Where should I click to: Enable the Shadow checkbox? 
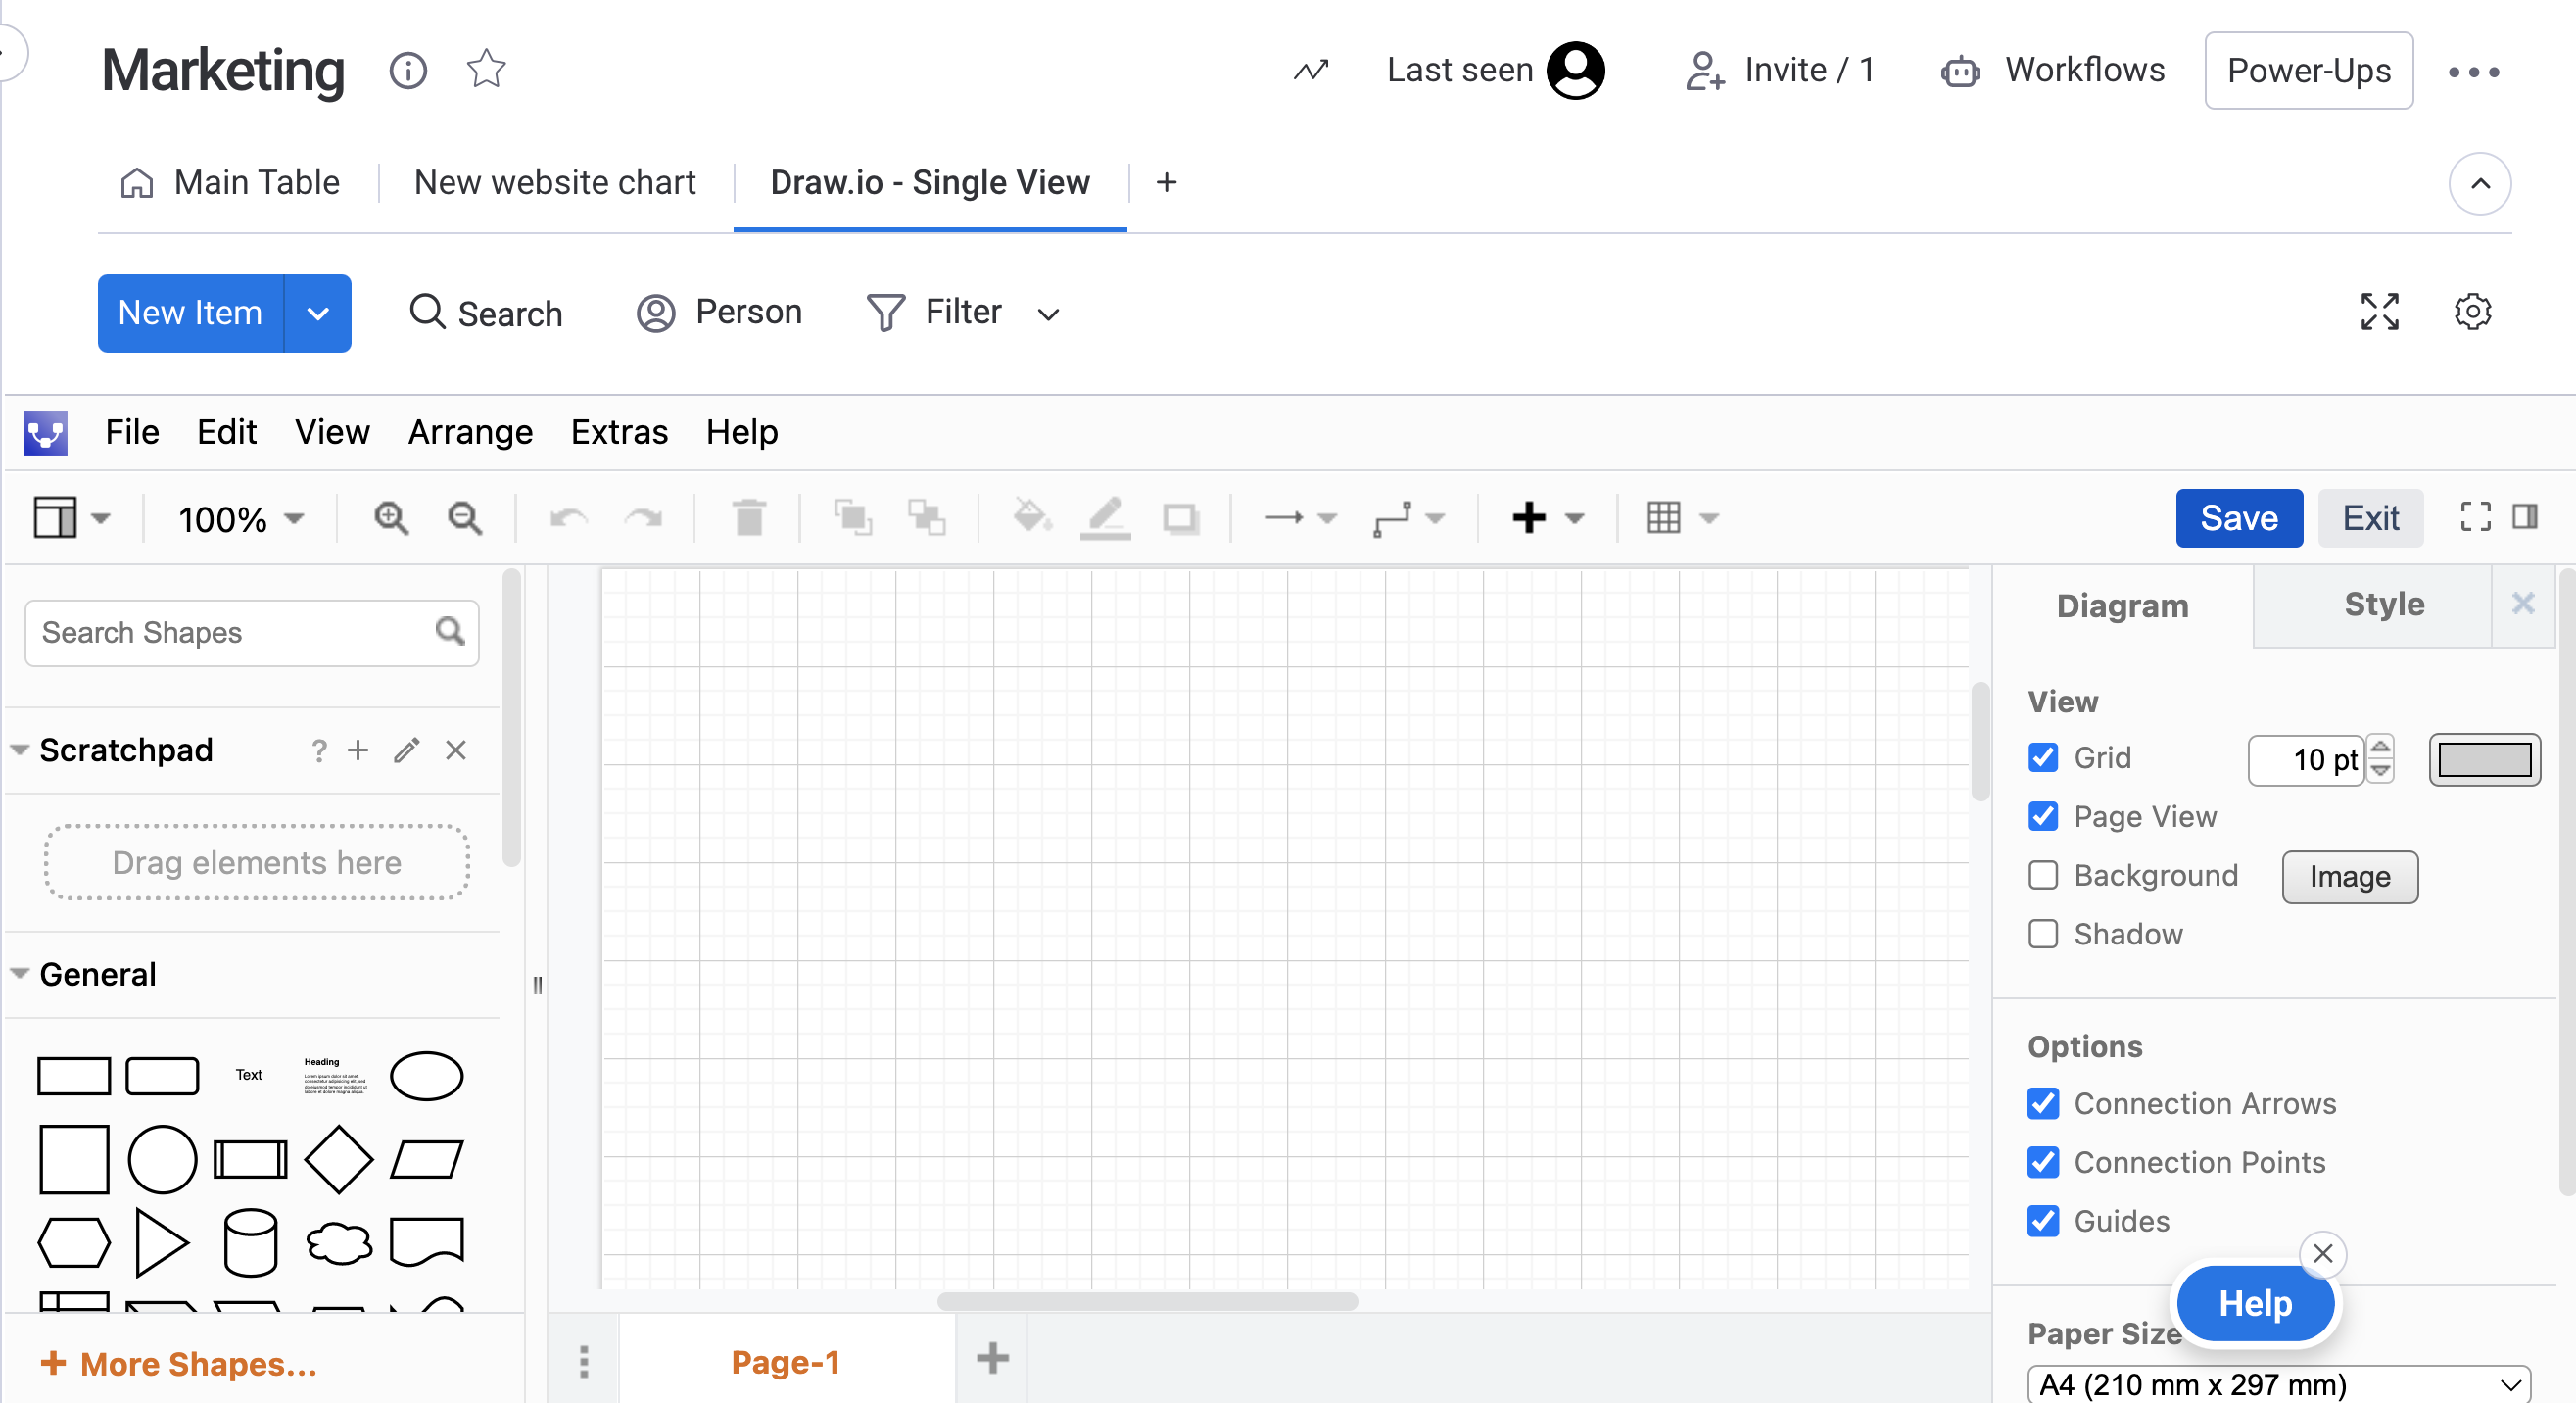pos(2043,934)
